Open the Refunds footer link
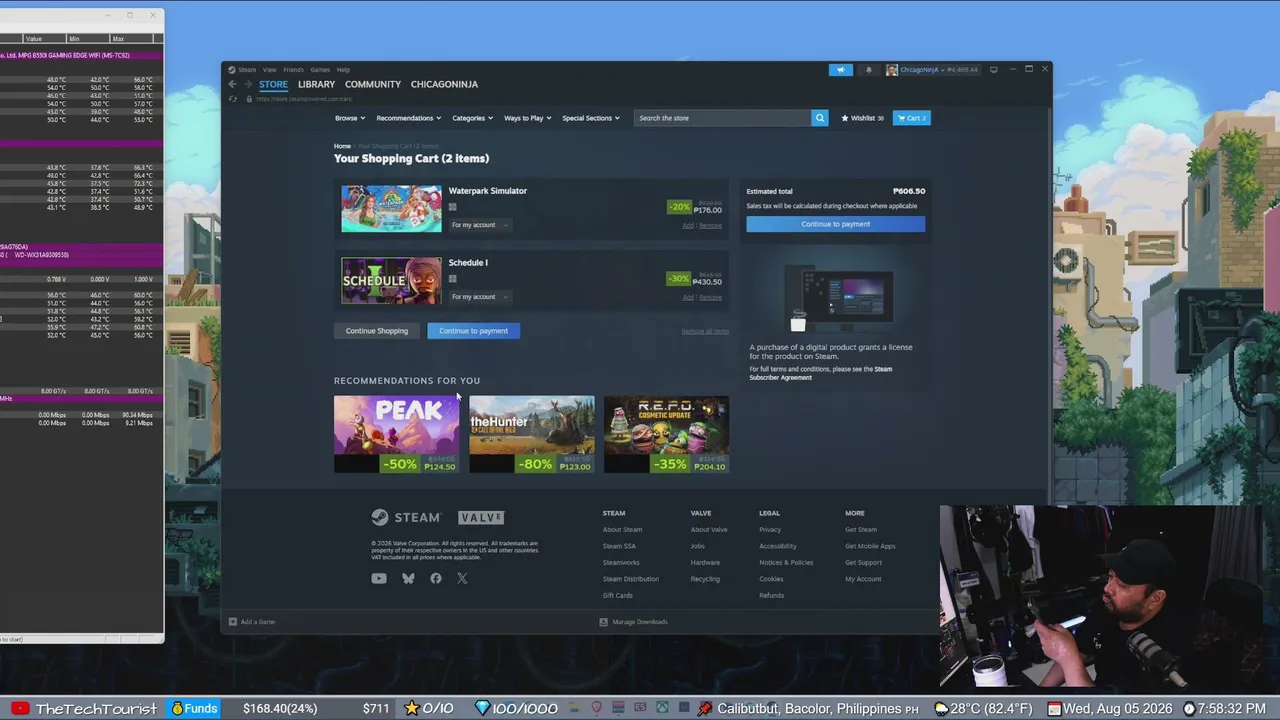 tap(771, 595)
